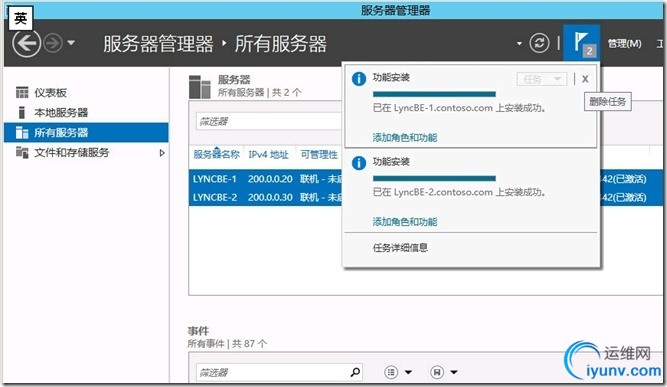
Task: Click the 英 input method indicator
Action: pyautogui.click(x=21, y=18)
